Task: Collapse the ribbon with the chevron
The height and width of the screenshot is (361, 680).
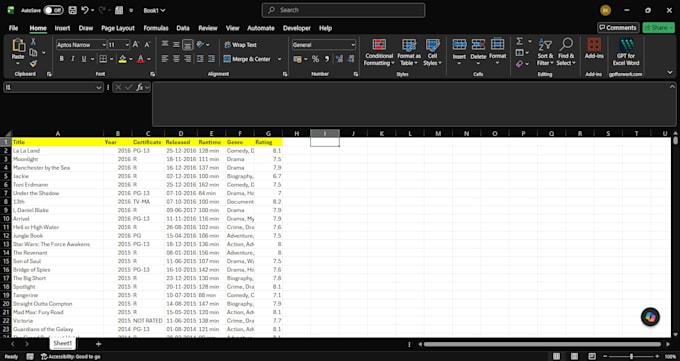Action: (670, 72)
